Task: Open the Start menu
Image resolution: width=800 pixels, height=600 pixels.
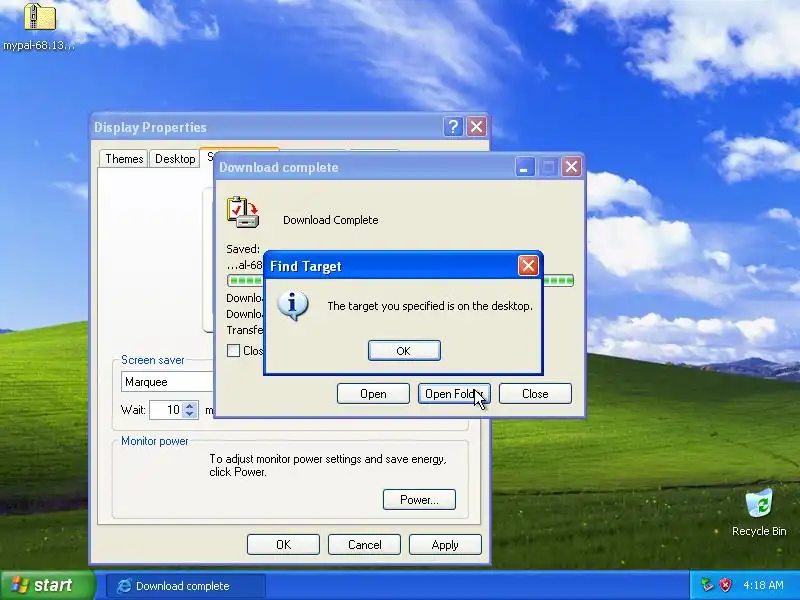Action: click(x=47, y=585)
